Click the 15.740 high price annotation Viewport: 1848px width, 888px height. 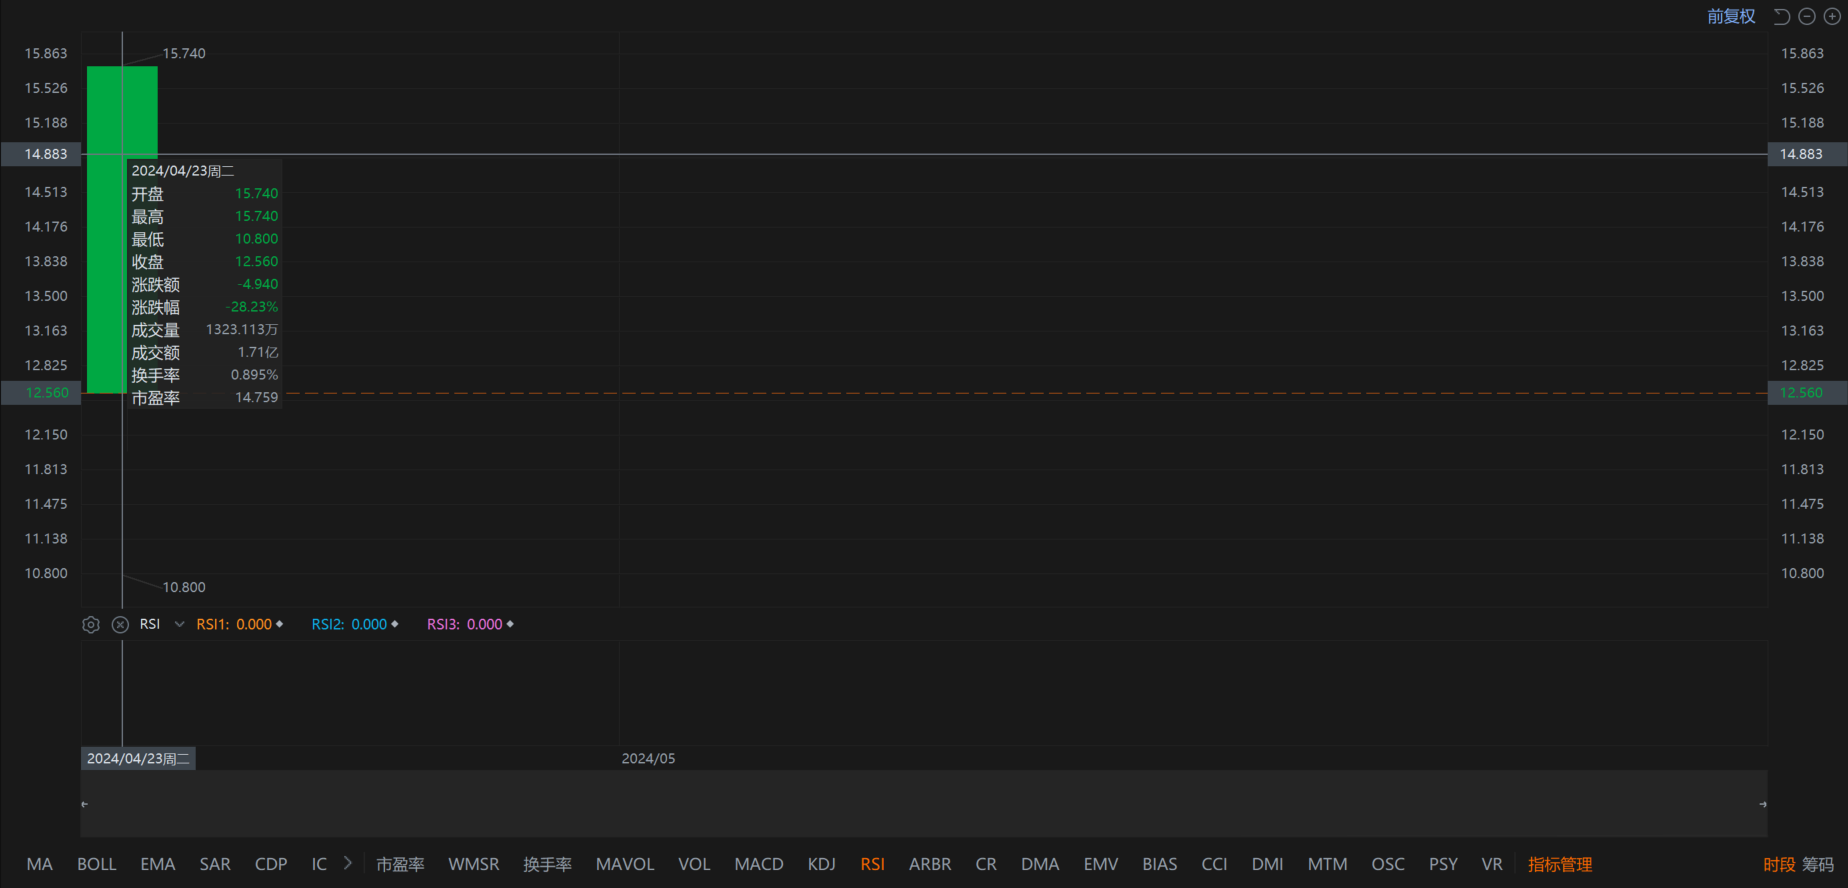click(184, 54)
